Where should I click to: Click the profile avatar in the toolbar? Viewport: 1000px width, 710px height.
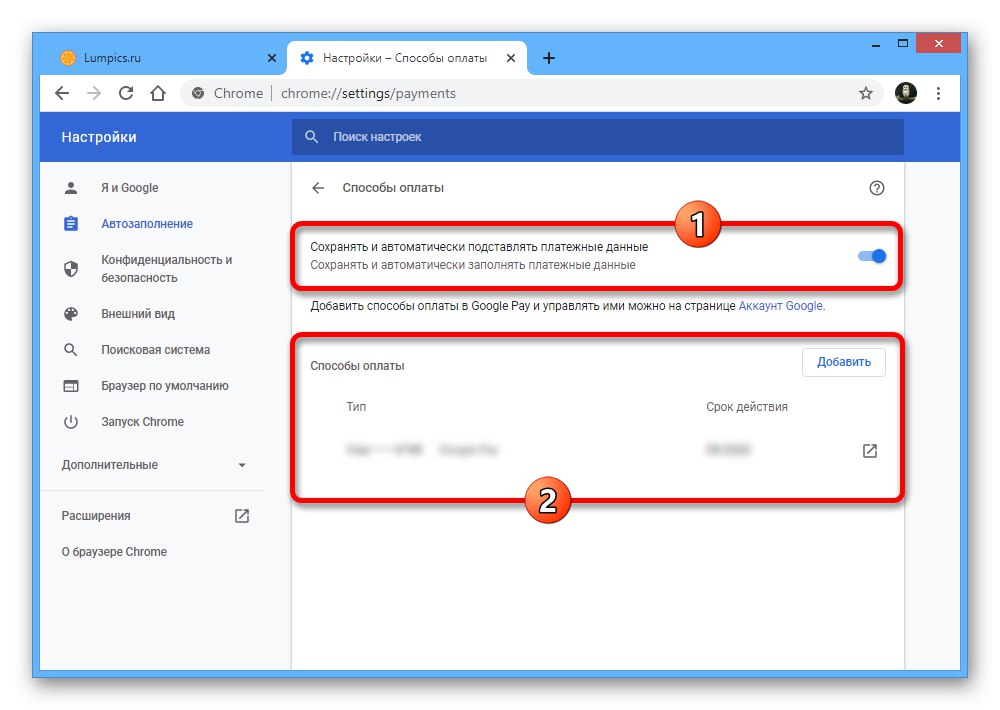point(906,92)
